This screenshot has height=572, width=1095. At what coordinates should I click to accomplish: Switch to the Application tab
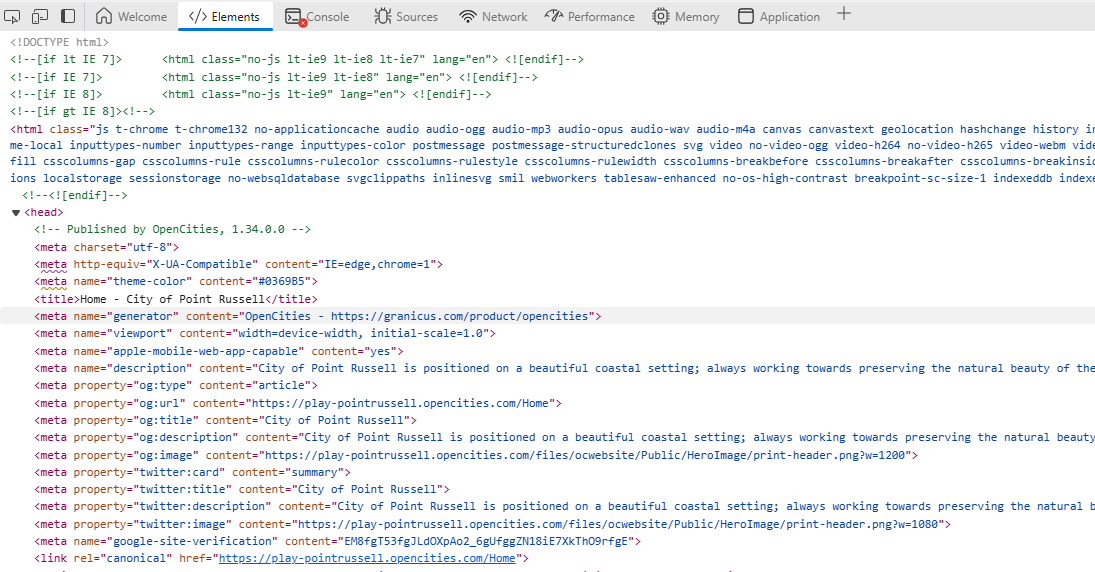(779, 16)
